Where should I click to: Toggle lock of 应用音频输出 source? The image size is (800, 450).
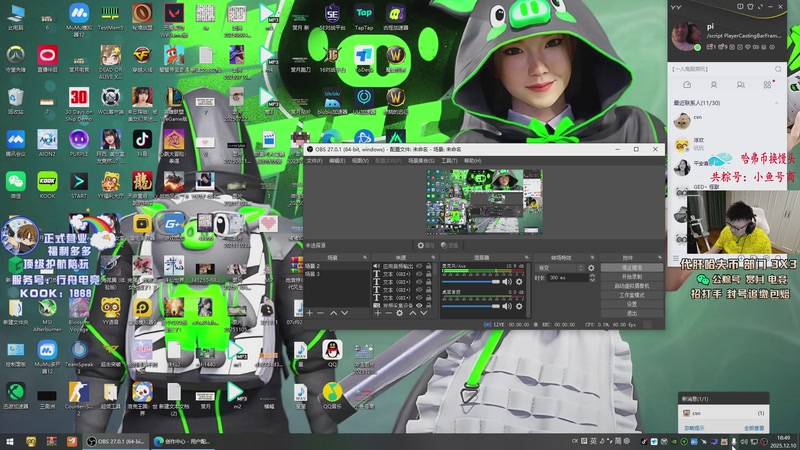point(429,266)
